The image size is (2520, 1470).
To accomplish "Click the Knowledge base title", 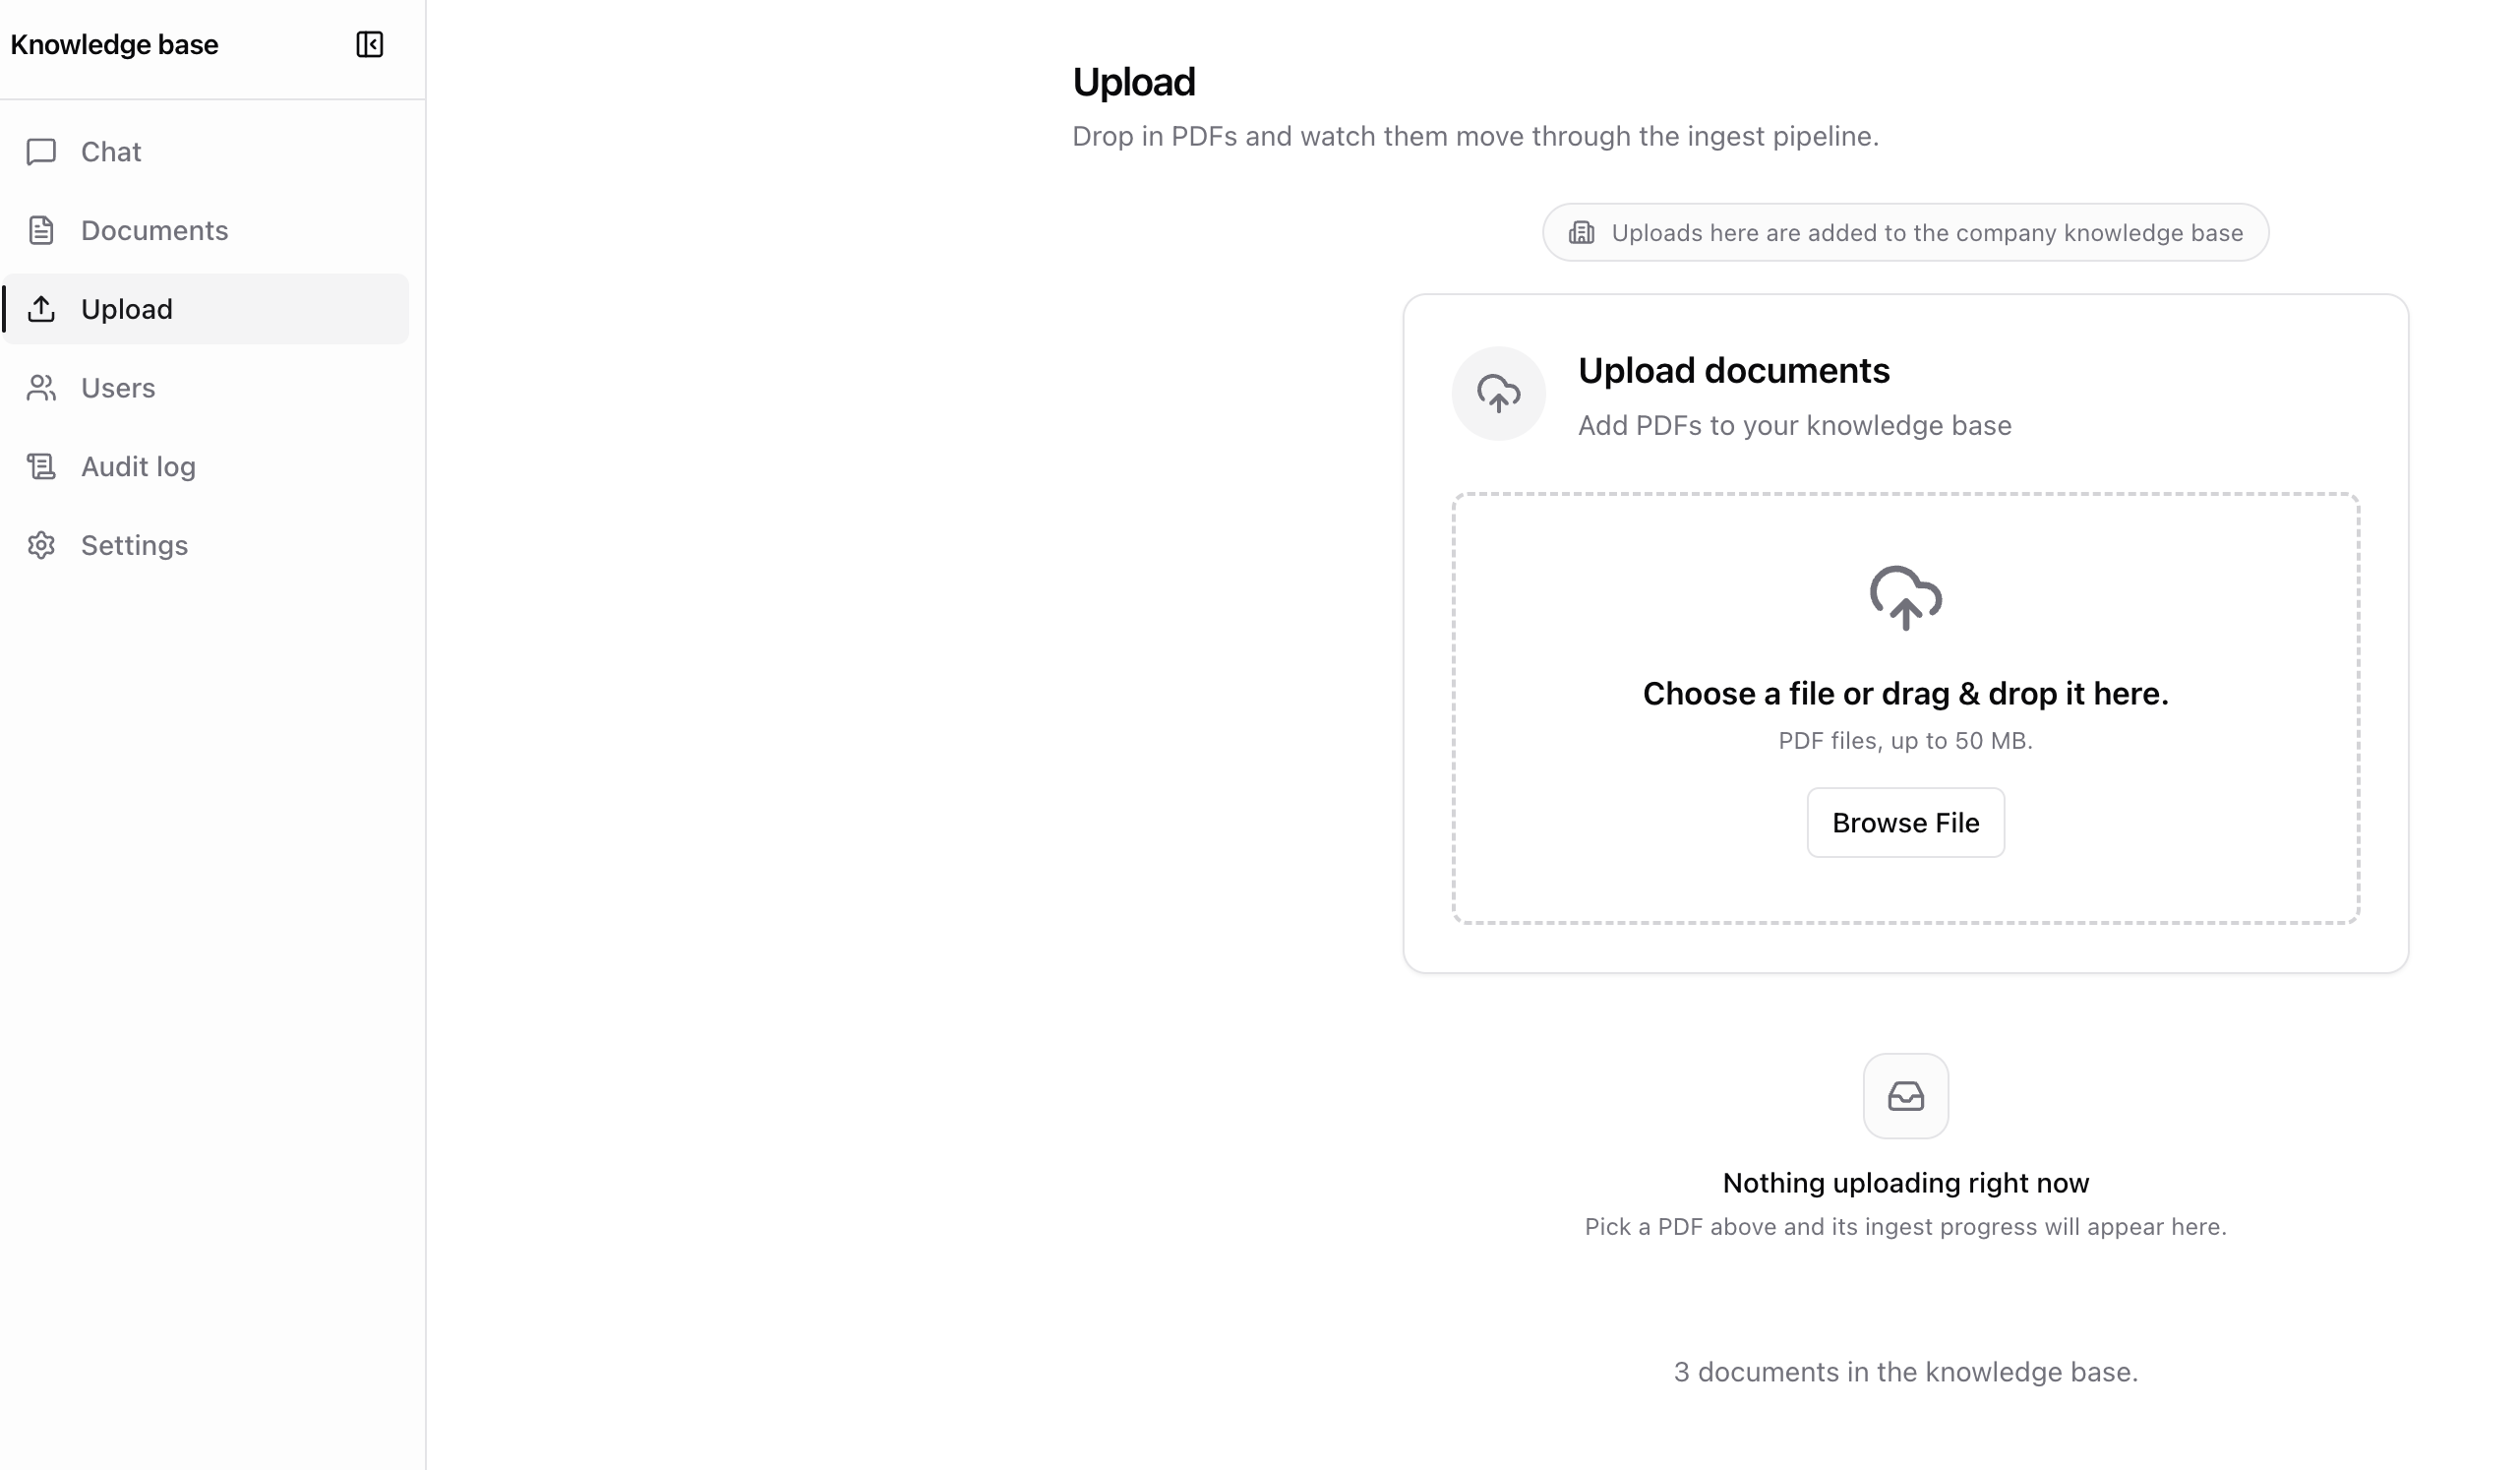I will (114, 44).
